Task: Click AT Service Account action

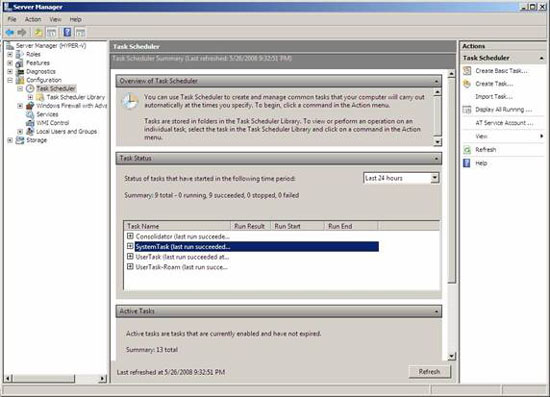Action: tap(504, 123)
